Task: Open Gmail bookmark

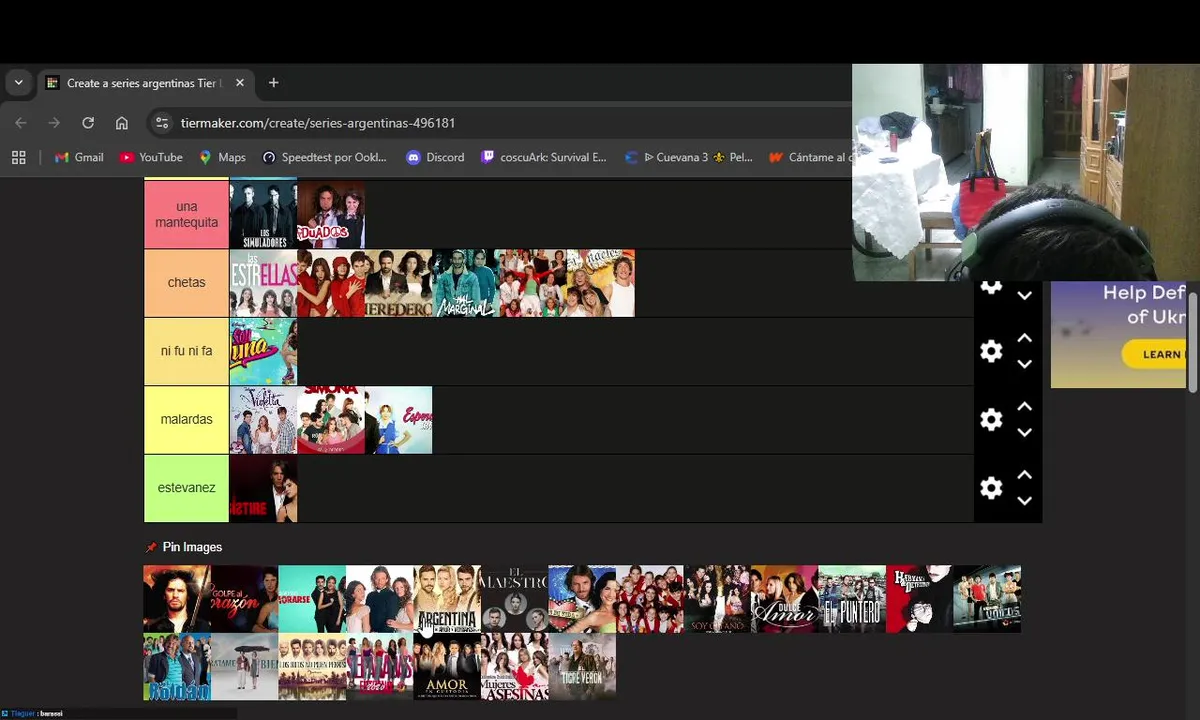Action: 79,157
